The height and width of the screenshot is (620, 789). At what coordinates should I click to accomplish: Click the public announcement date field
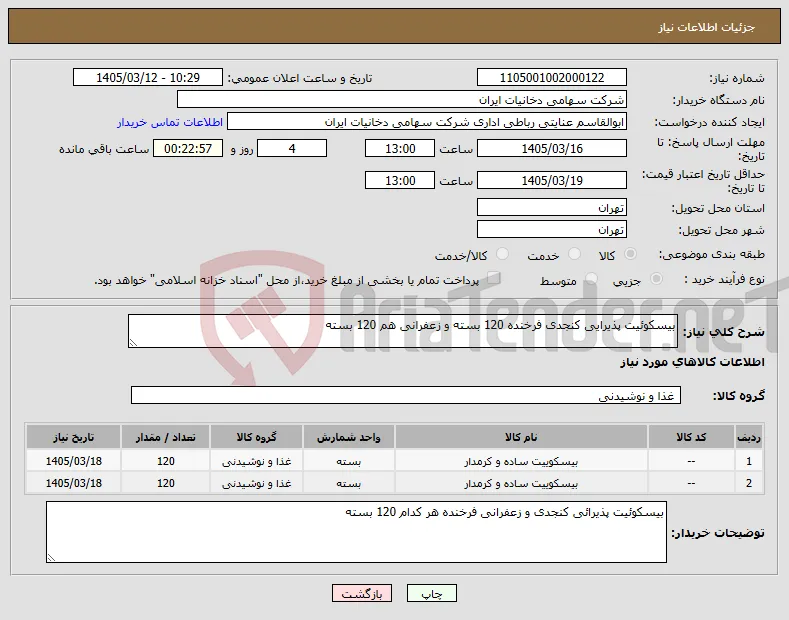148,78
